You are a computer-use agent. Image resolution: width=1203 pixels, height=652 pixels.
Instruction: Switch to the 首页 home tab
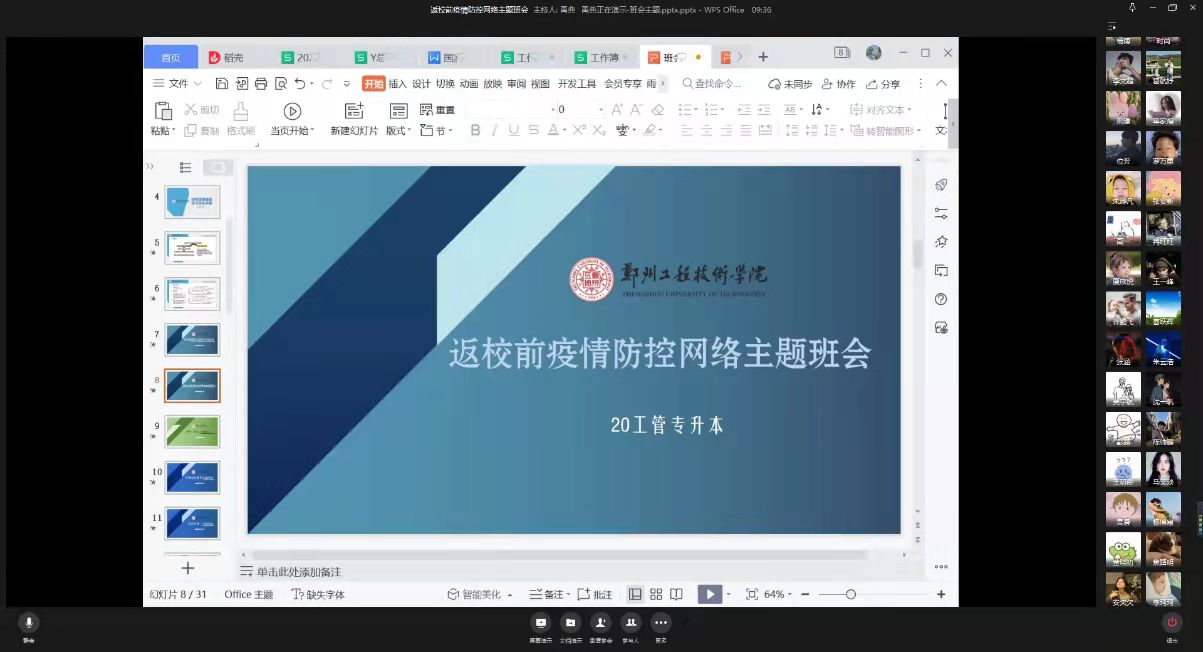[x=171, y=57]
